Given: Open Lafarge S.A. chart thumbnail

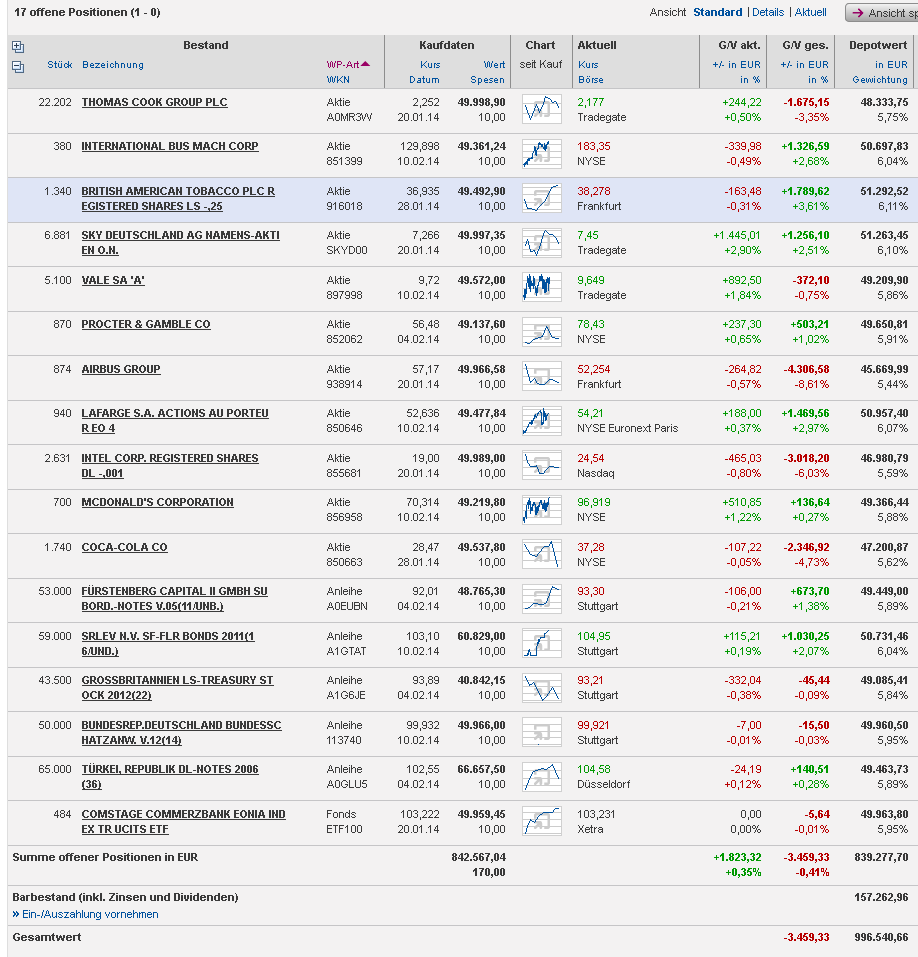Looking at the screenshot, I should [541, 421].
